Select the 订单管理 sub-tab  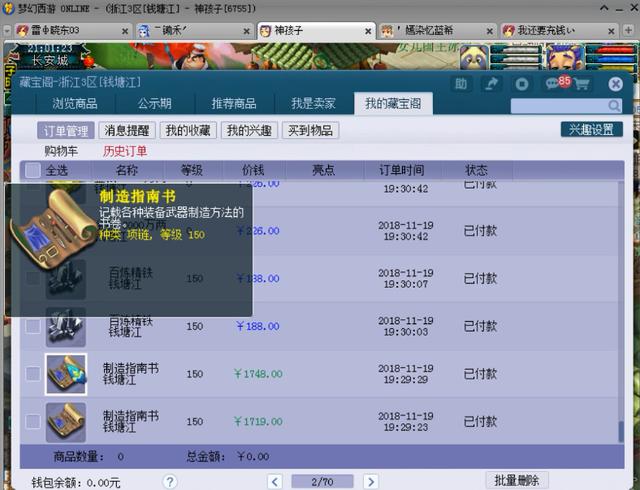[x=66, y=131]
